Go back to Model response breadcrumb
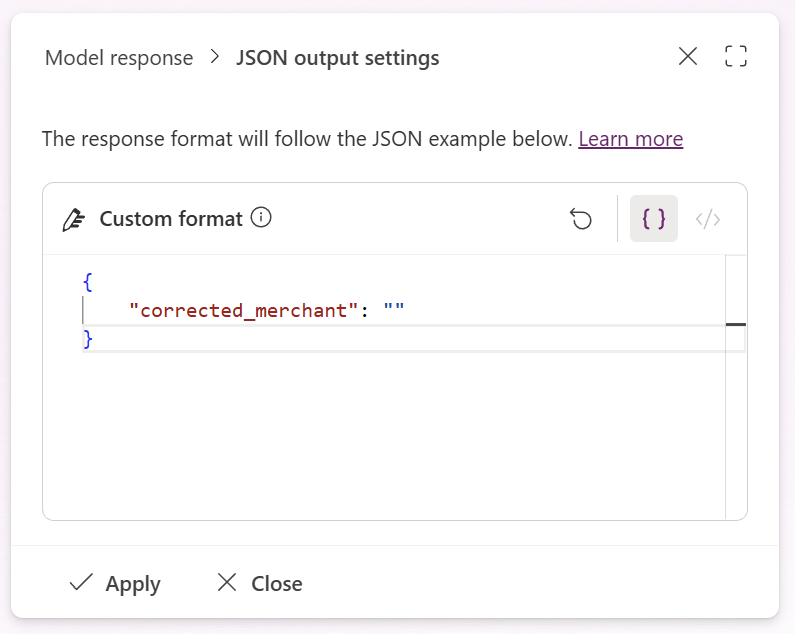Viewport: 795px width, 634px height. click(119, 58)
